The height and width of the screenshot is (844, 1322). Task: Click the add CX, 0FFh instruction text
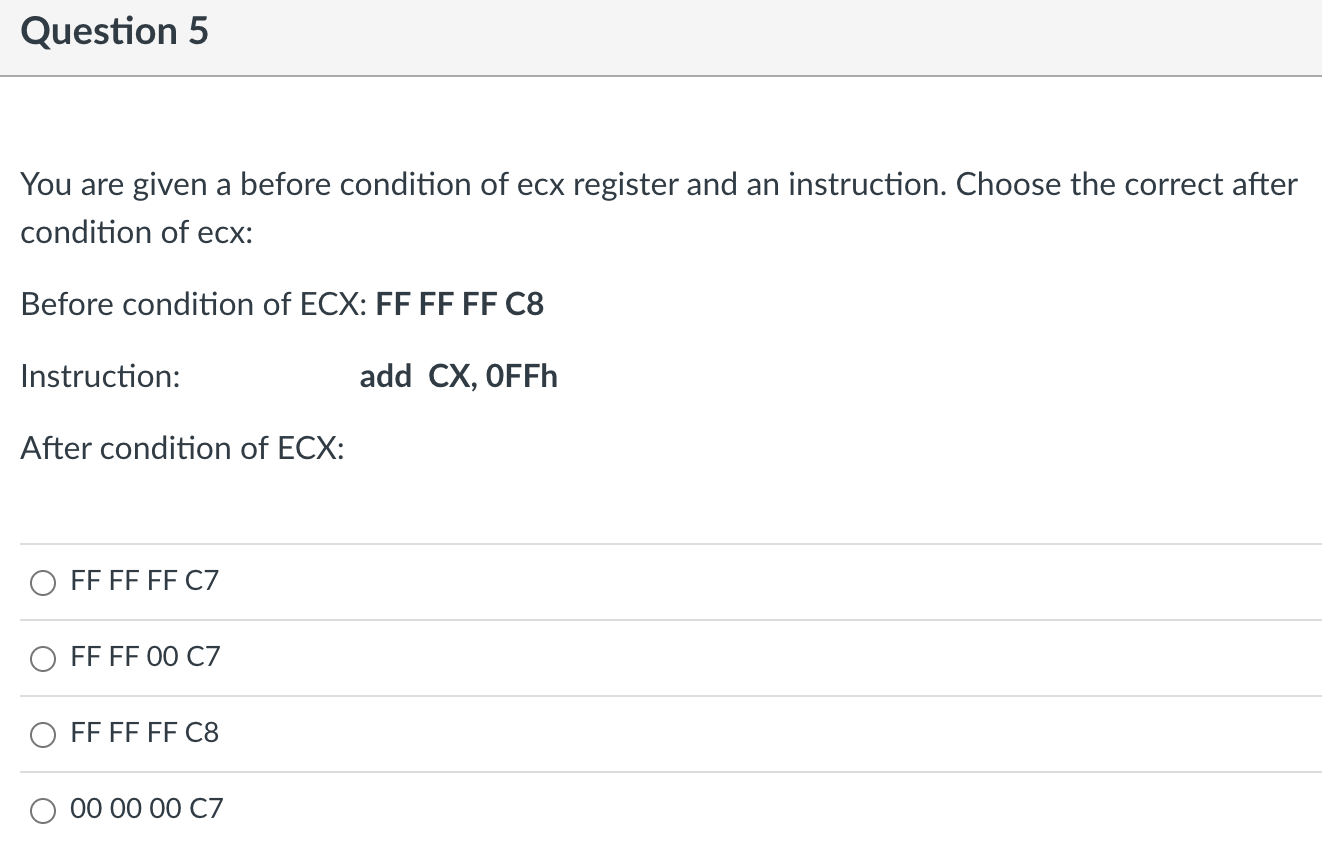(x=459, y=376)
